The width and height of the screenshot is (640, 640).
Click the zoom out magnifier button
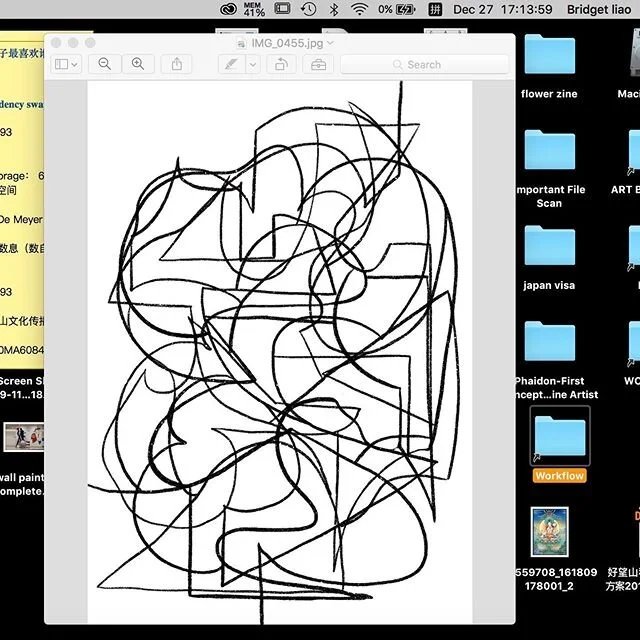tap(104, 64)
